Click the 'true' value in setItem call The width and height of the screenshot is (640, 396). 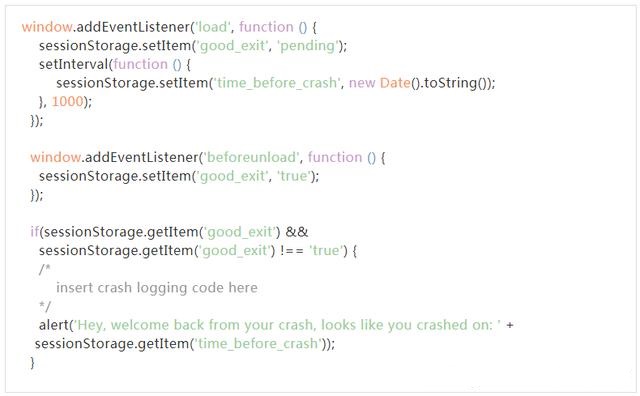(294, 176)
